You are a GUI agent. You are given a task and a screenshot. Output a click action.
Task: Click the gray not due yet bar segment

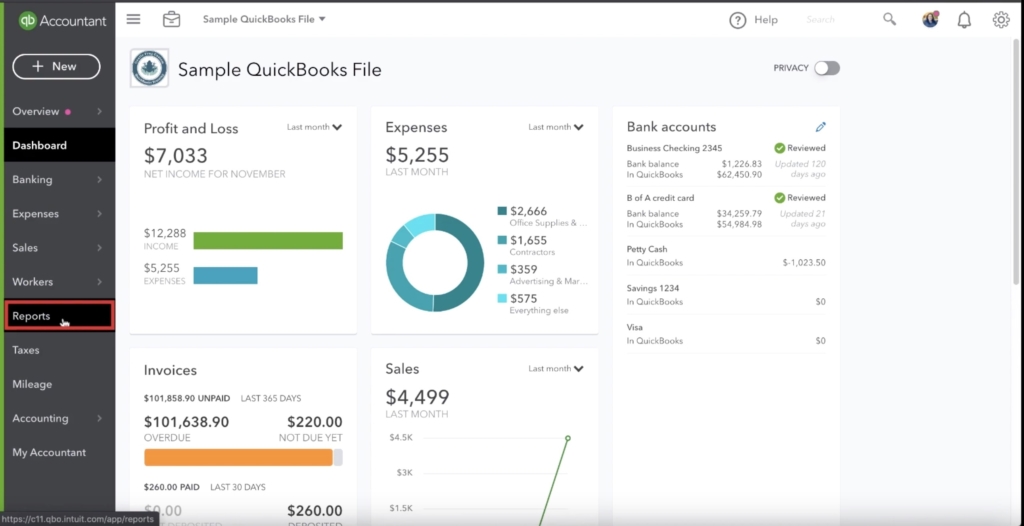(338, 457)
